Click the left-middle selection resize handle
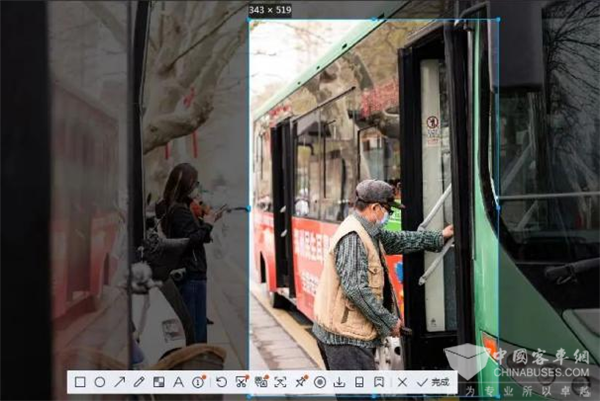This screenshot has width=600, height=401. [x=249, y=209]
